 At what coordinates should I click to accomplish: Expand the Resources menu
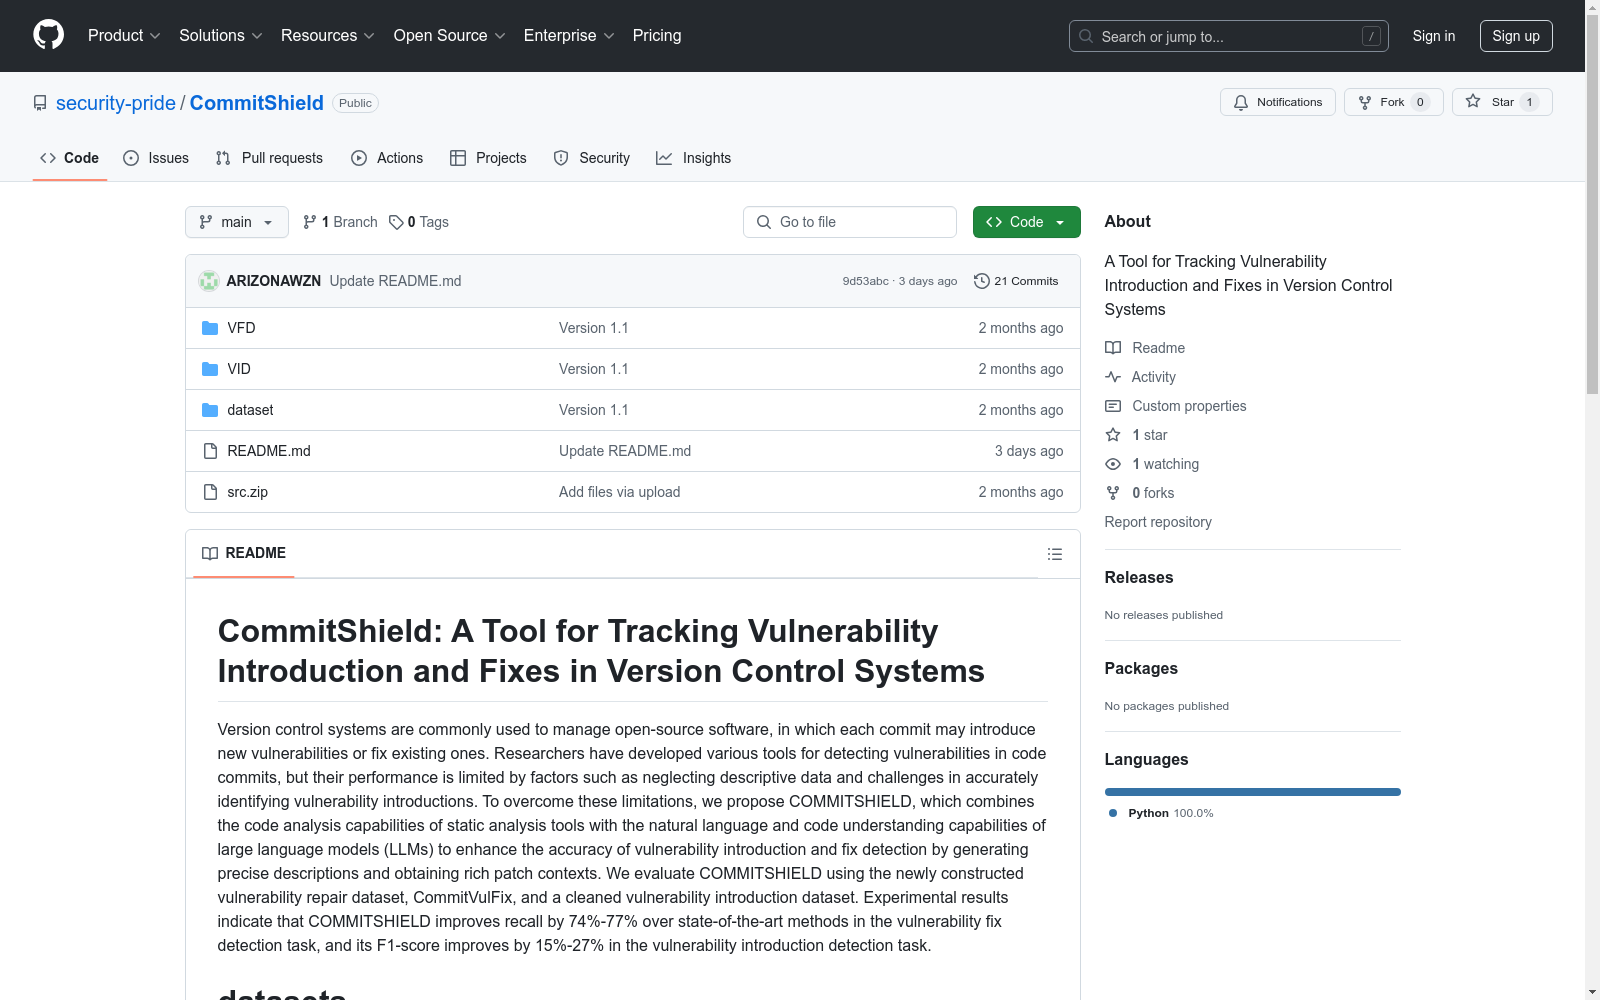327,35
